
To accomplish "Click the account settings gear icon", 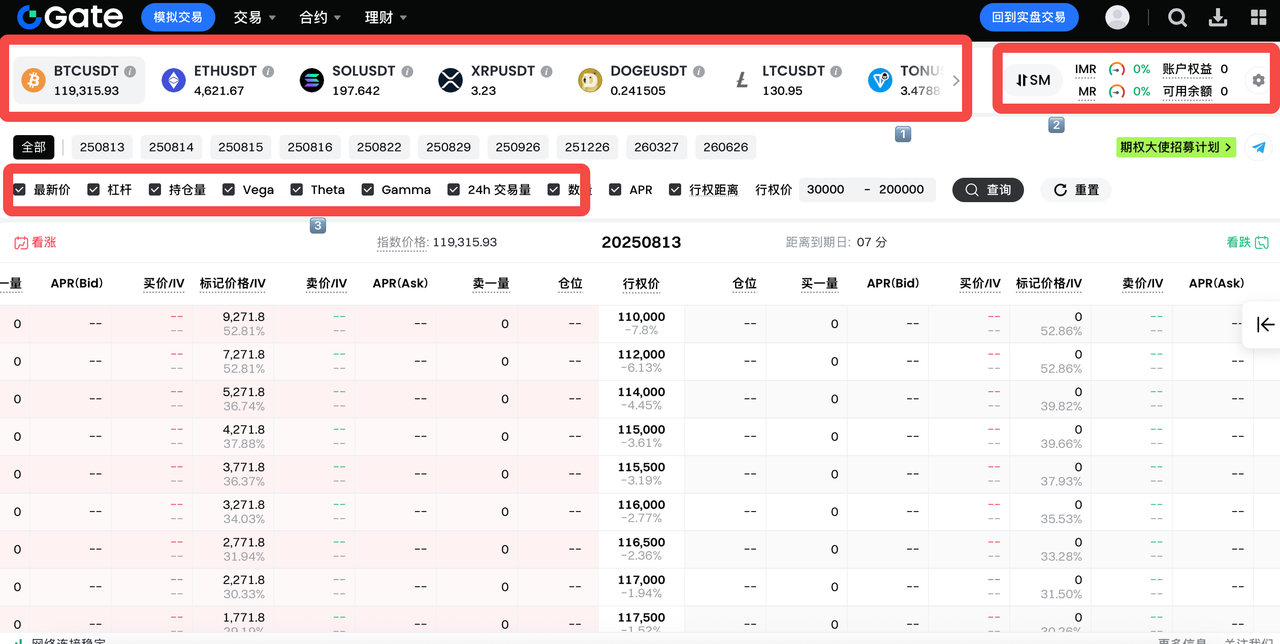I will (x=1258, y=80).
